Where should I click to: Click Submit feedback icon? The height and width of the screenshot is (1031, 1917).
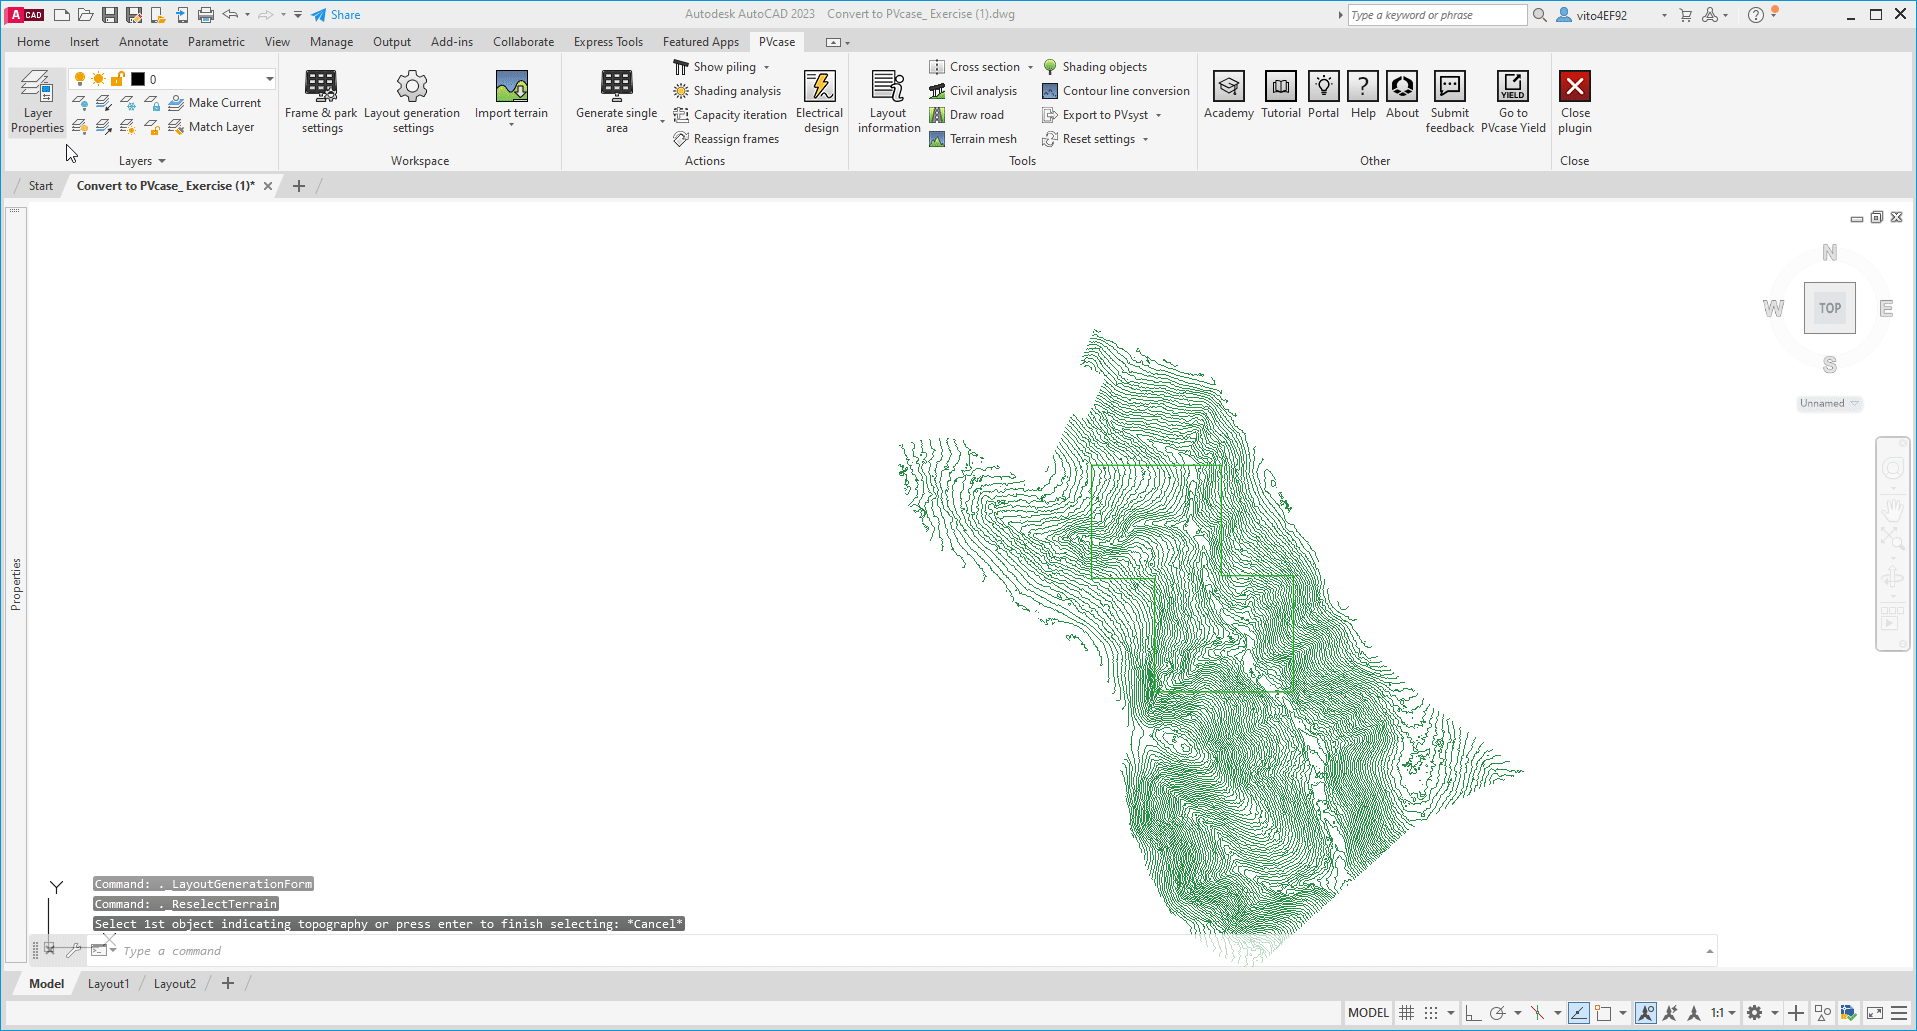pyautogui.click(x=1450, y=87)
